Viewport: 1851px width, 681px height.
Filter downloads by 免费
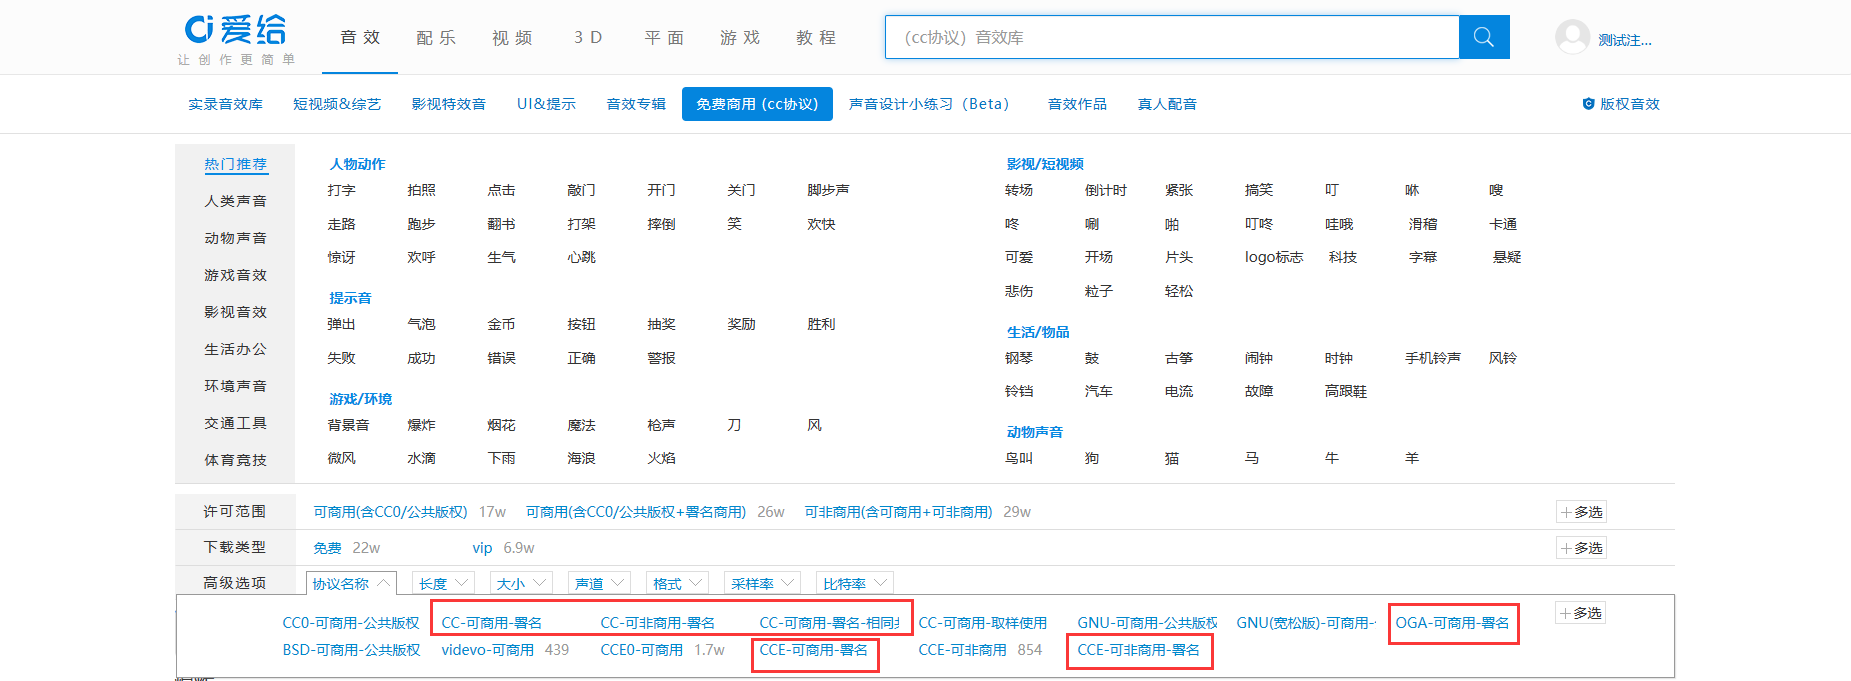pyautogui.click(x=327, y=548)
